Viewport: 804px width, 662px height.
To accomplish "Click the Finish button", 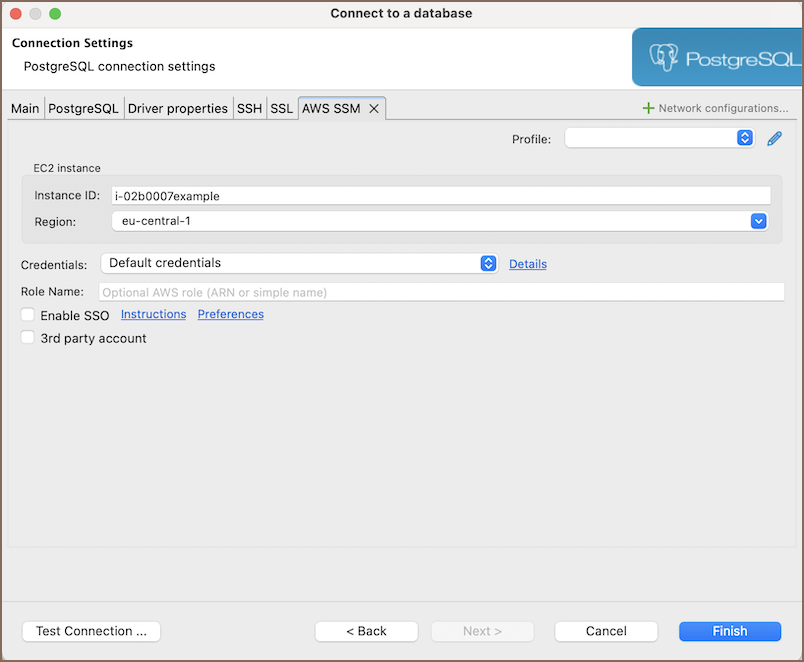I will (729, 631).
